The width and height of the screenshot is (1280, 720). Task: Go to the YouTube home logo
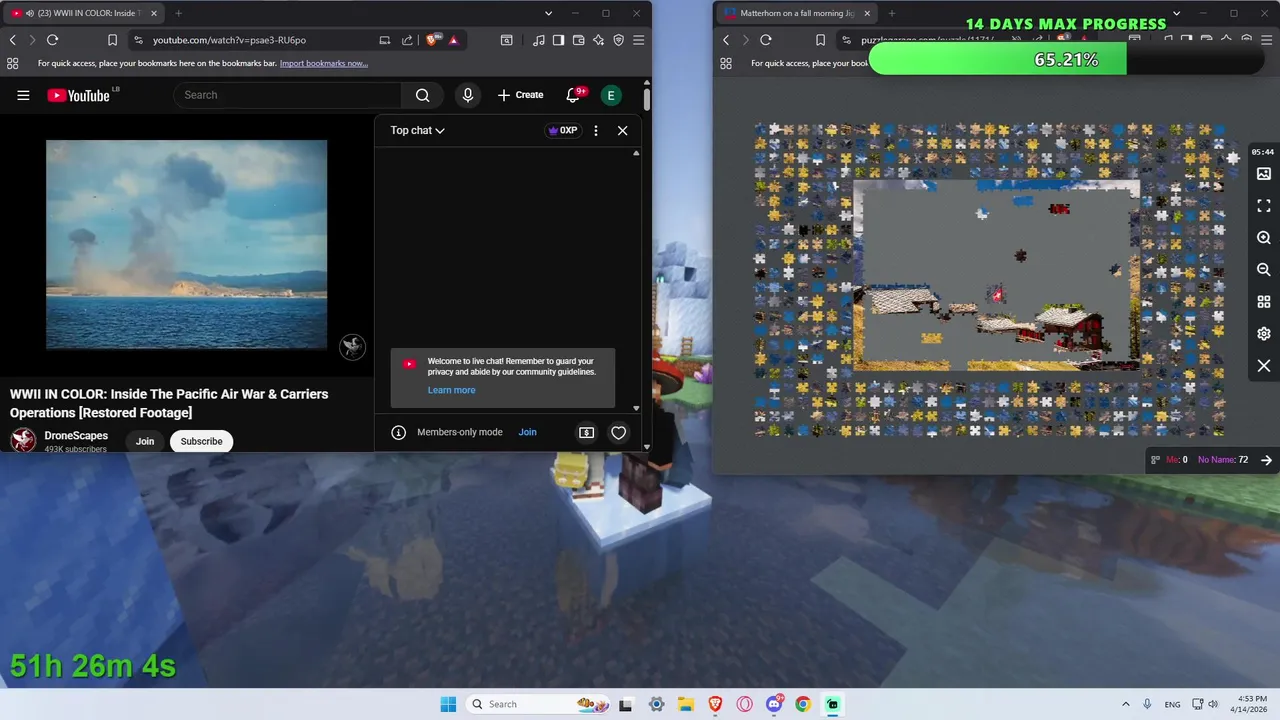[78, 95]
